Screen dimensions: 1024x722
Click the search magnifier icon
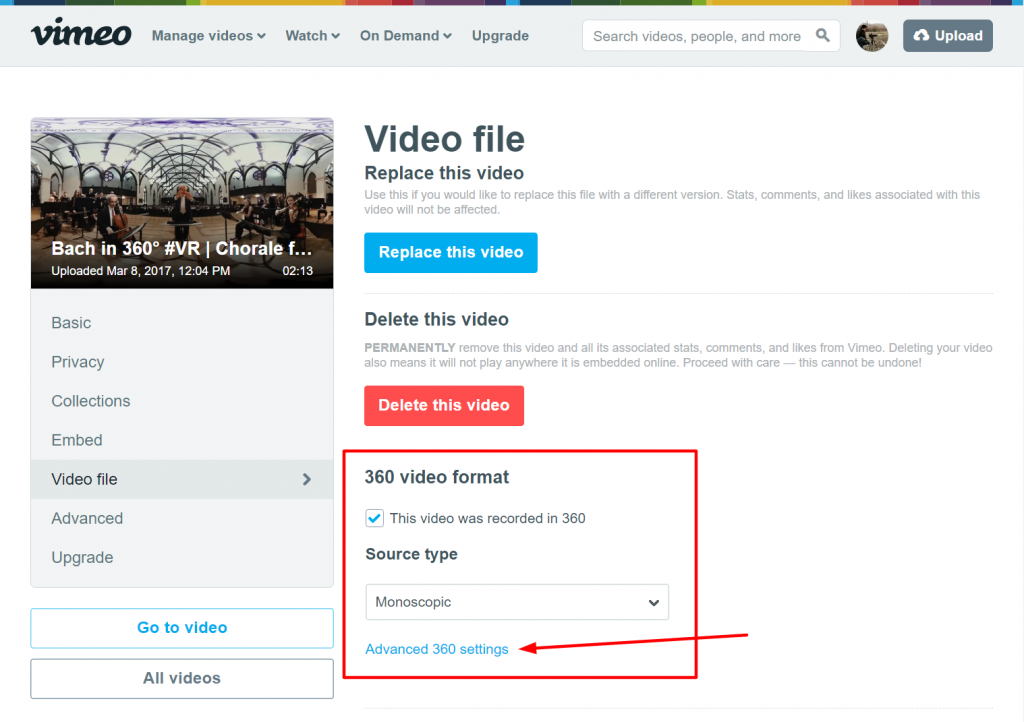click(823, 35)
